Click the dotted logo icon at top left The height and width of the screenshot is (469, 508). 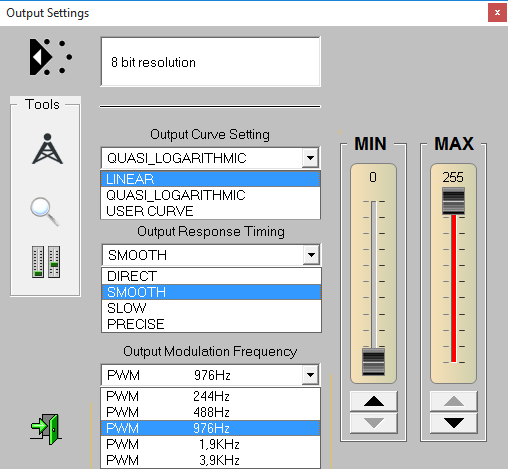point(50,57)
